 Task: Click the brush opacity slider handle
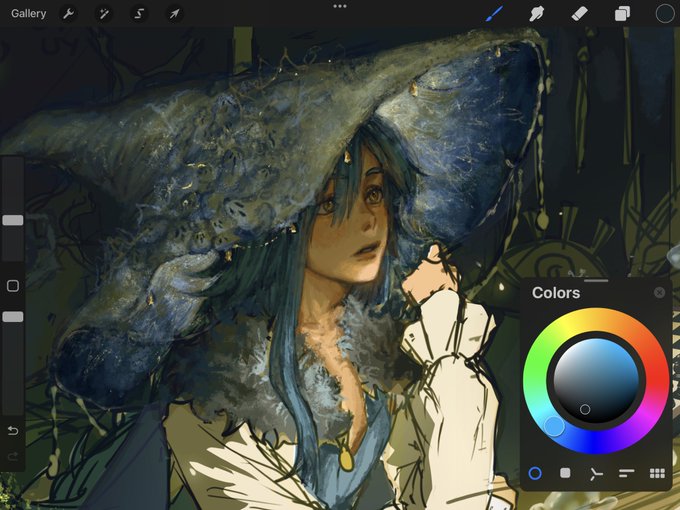coord(13,317)
